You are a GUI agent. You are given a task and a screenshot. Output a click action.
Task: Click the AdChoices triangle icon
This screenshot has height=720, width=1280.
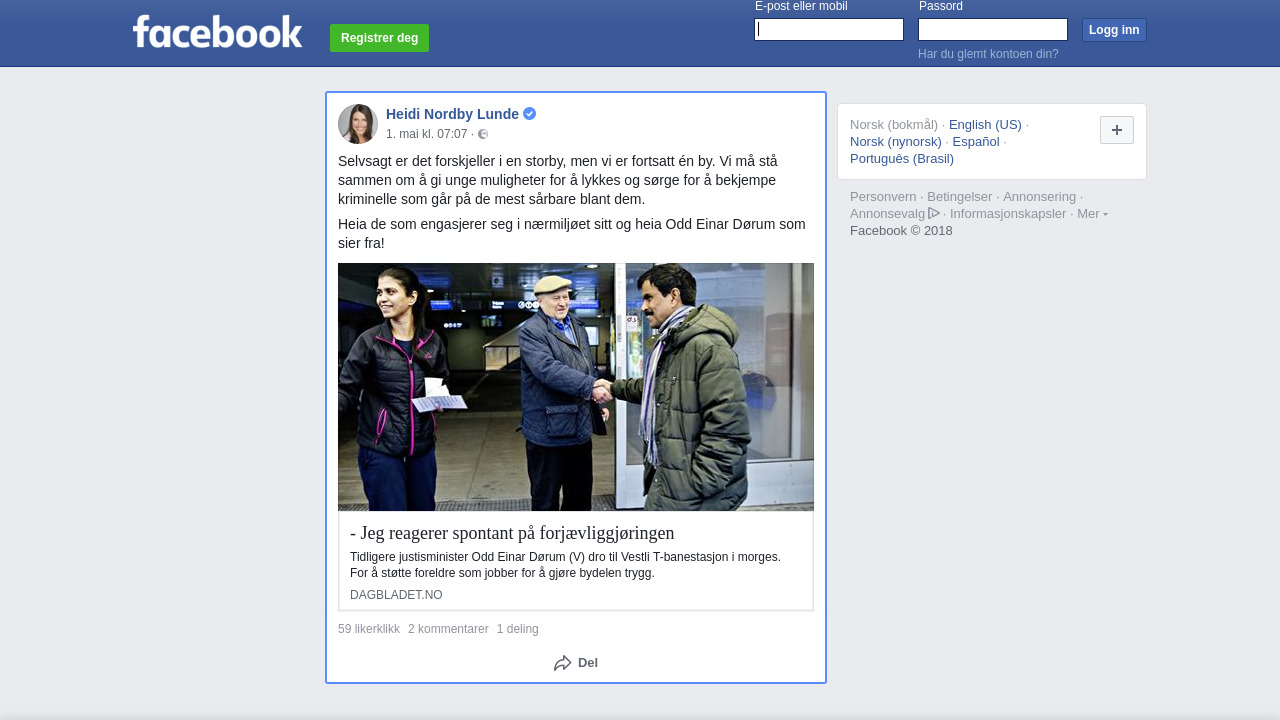[x=934, y=213]
